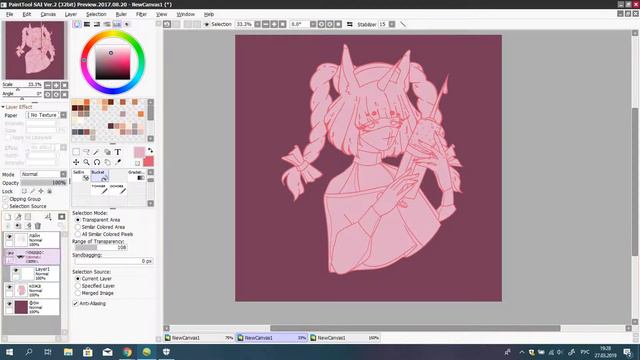Open the Ruler menu

pyautogui.click(x=121, y=14)
